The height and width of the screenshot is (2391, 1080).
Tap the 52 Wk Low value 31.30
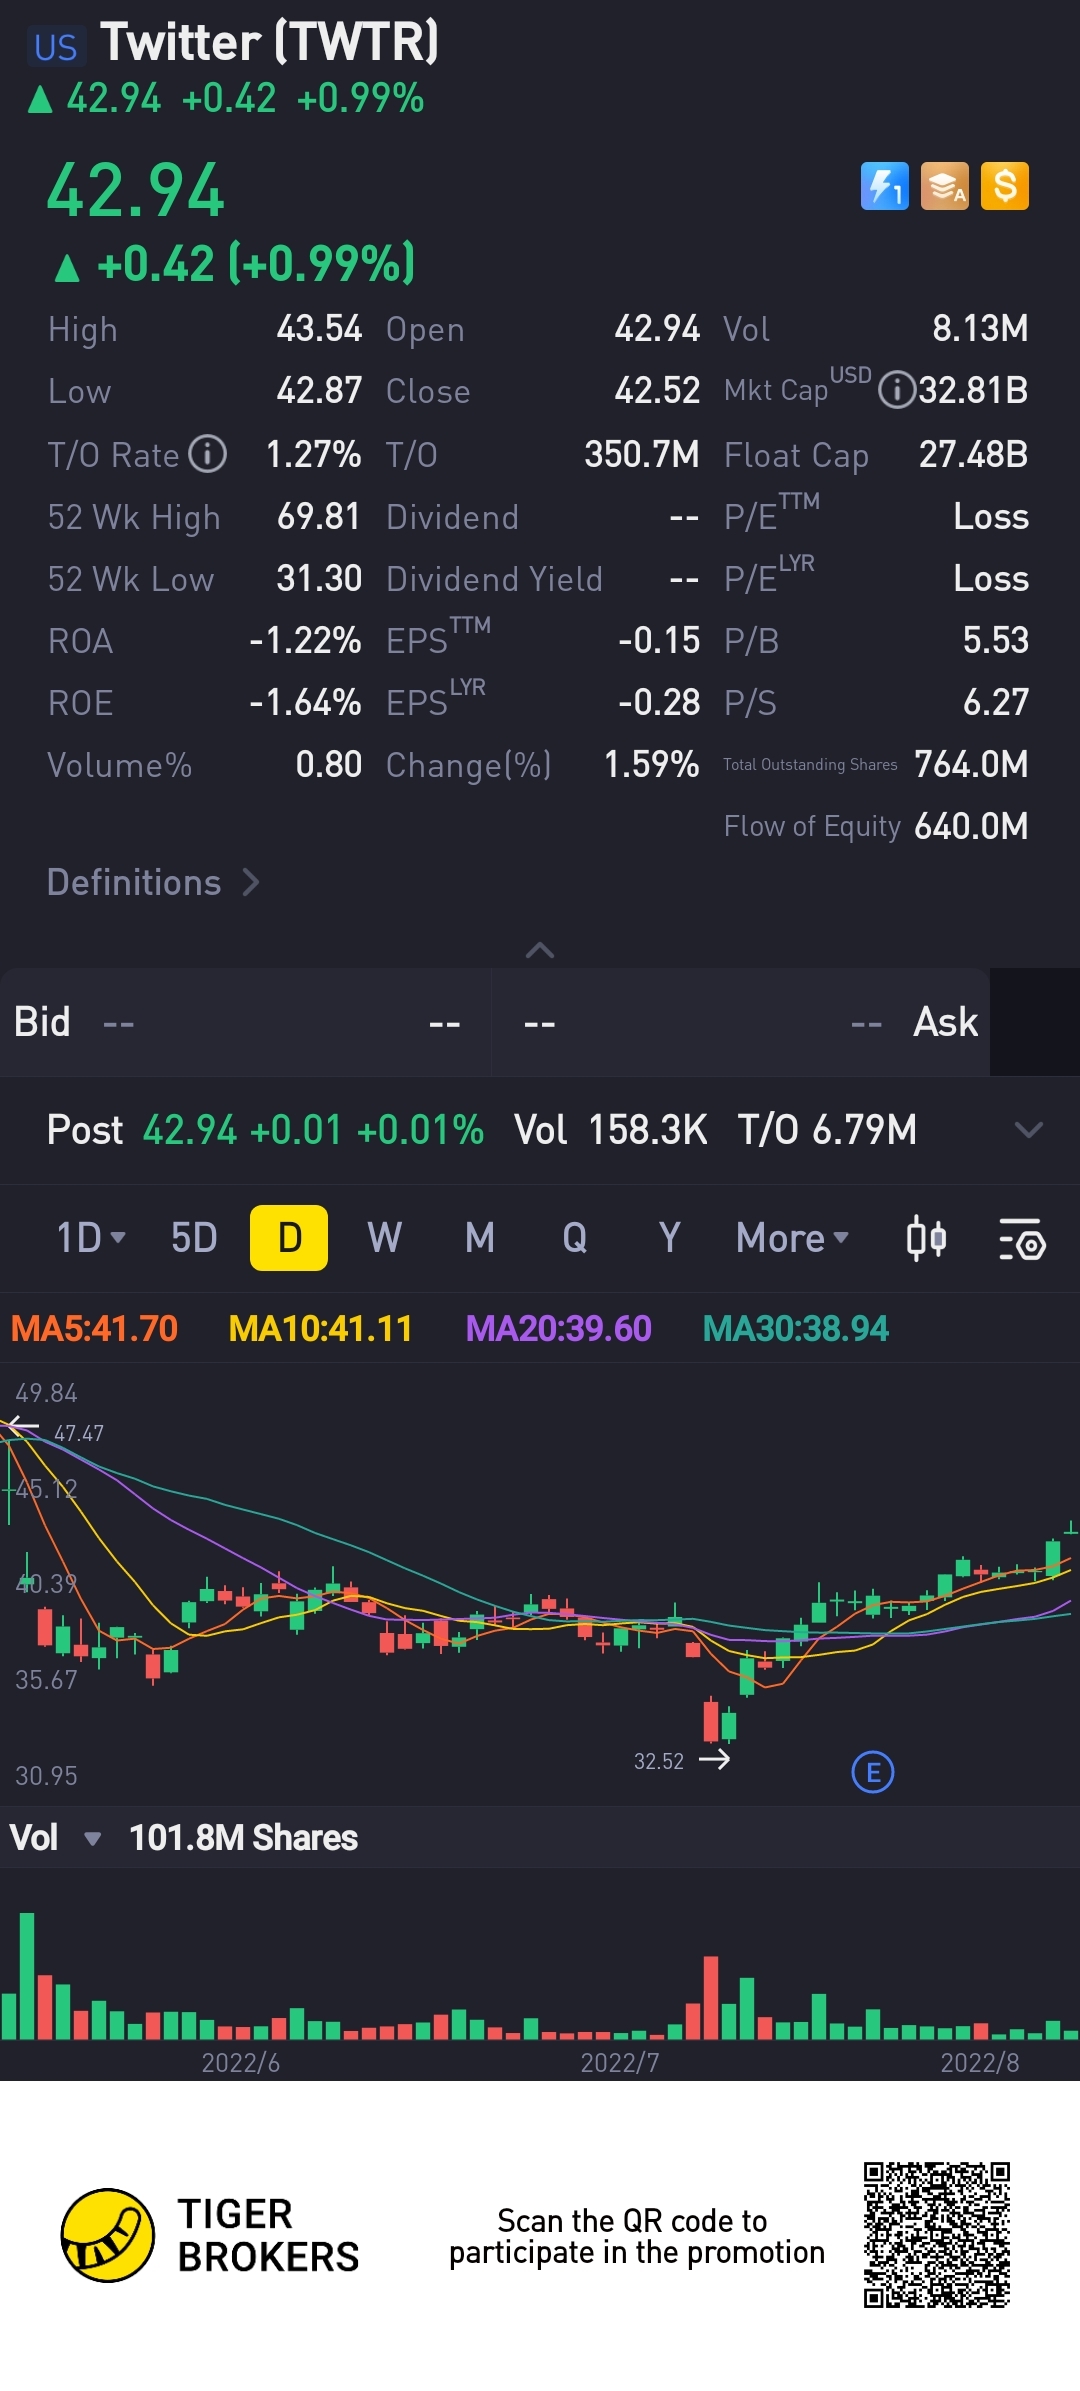(x=319, y=578)
